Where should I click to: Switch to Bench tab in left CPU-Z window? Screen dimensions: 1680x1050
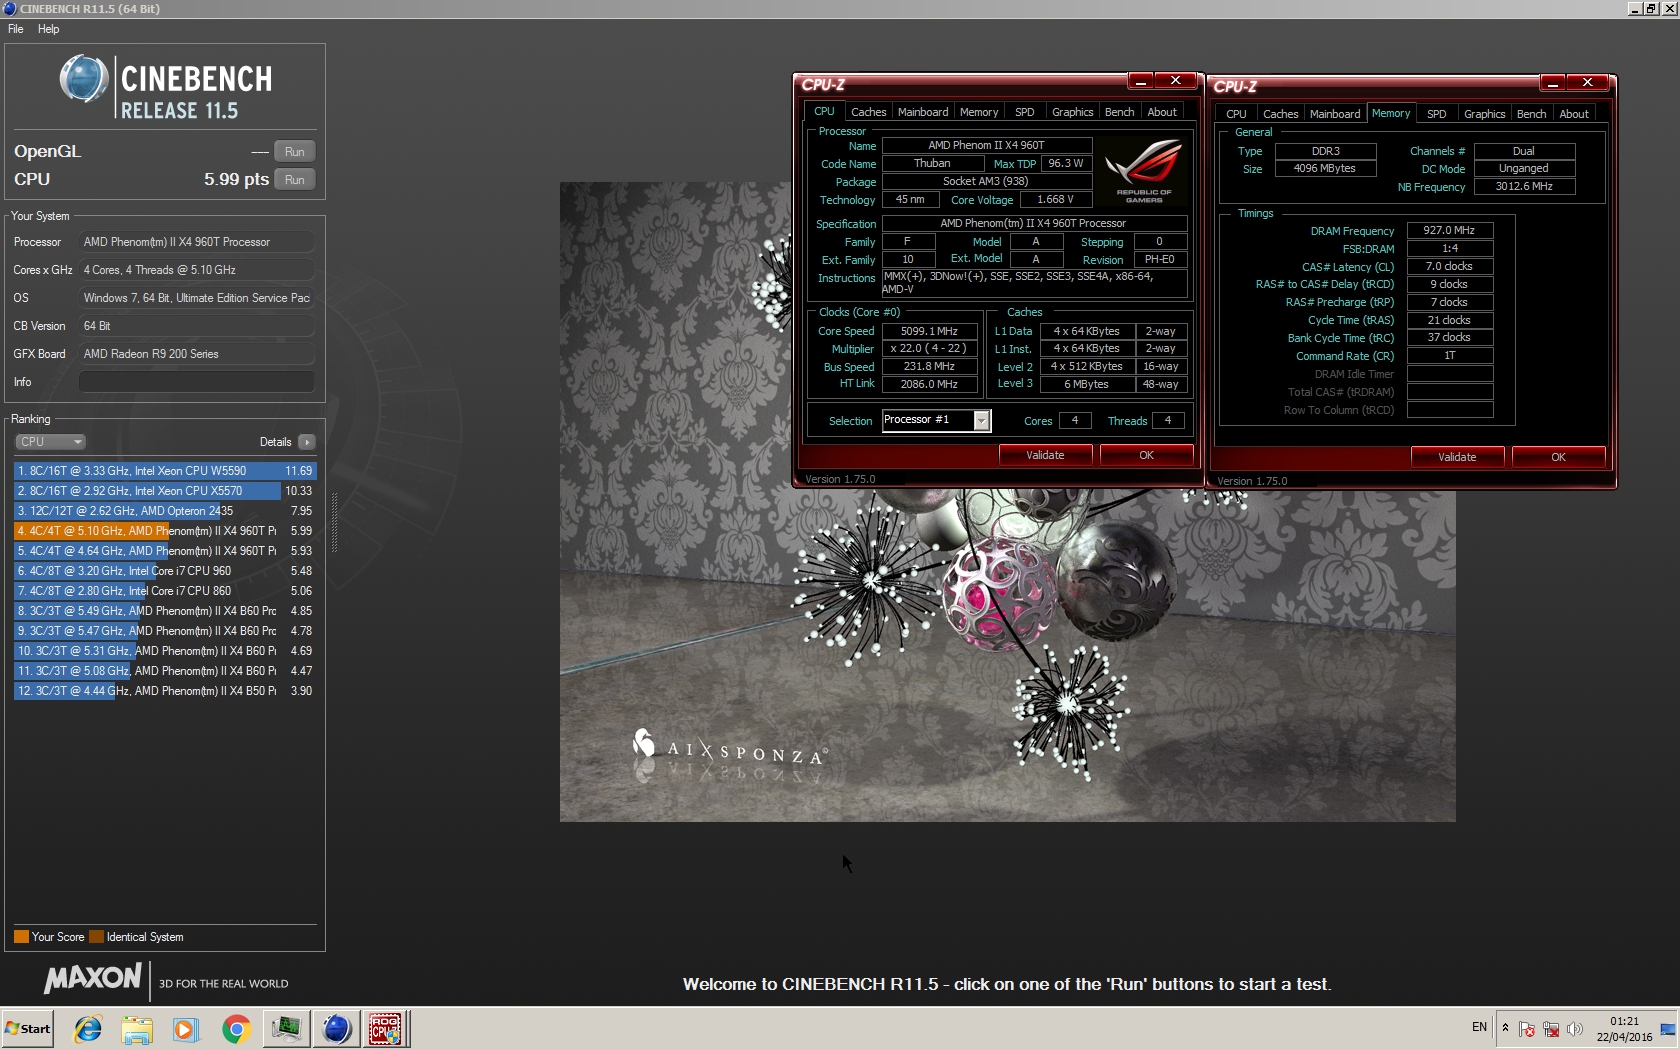(1119, 112)
